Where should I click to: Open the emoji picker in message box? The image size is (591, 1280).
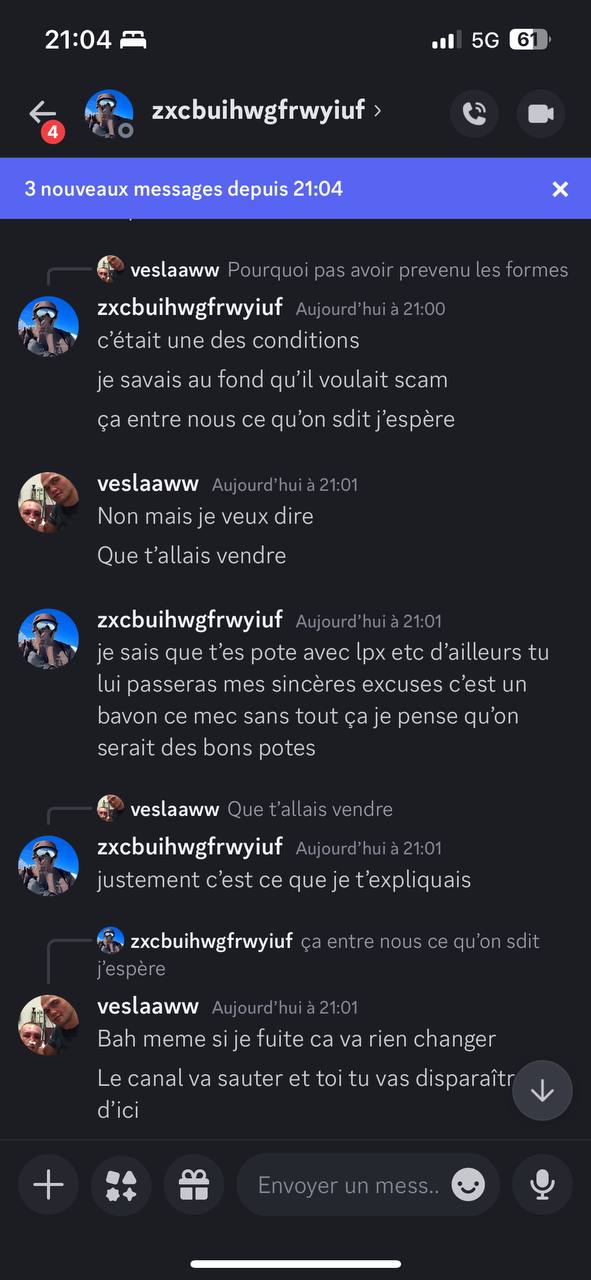coord(468,1185)
